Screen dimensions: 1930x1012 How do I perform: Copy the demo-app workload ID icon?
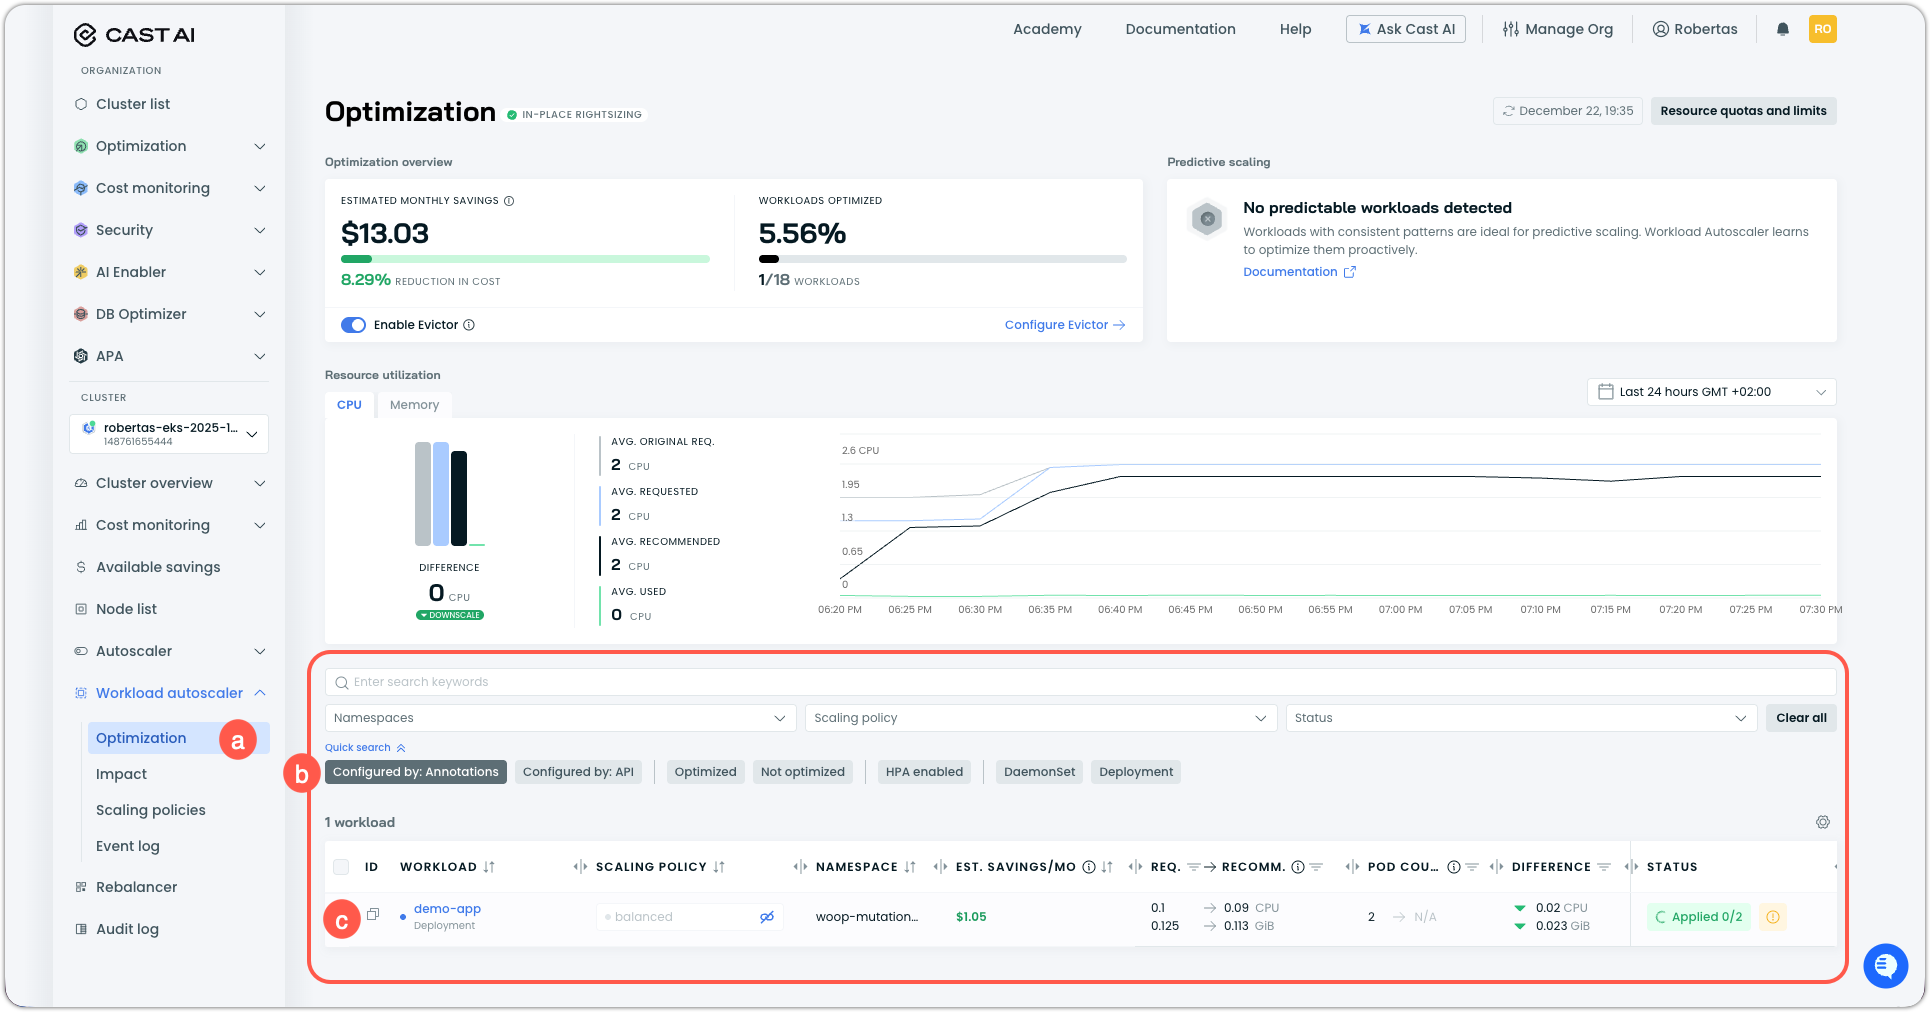(x=373, y=914)
